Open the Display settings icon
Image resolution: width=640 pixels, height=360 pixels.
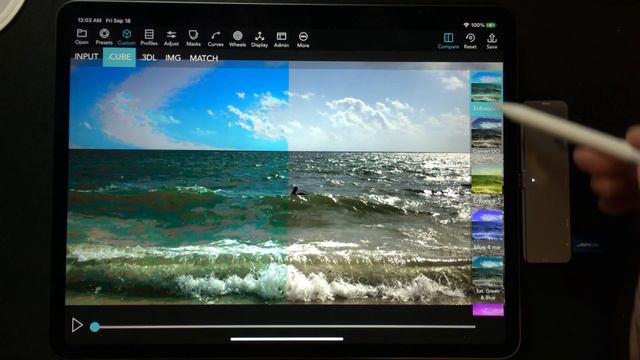pyautogui.click(x=260, y=40)
